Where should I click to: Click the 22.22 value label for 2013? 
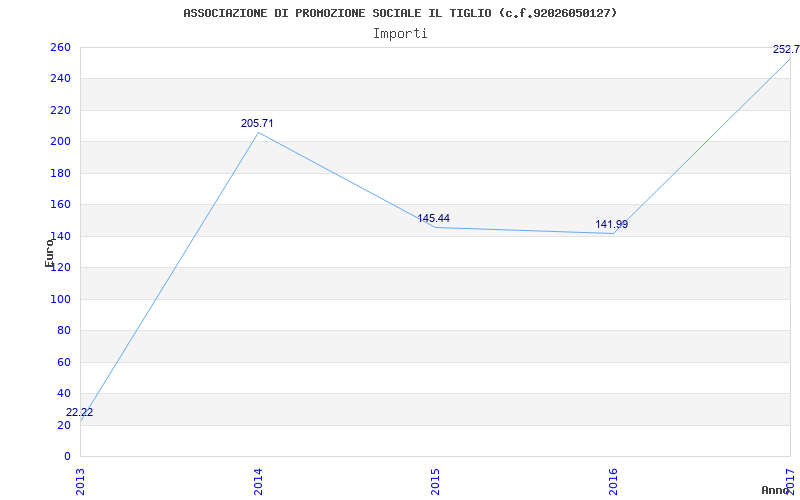(x=80, y=412)
